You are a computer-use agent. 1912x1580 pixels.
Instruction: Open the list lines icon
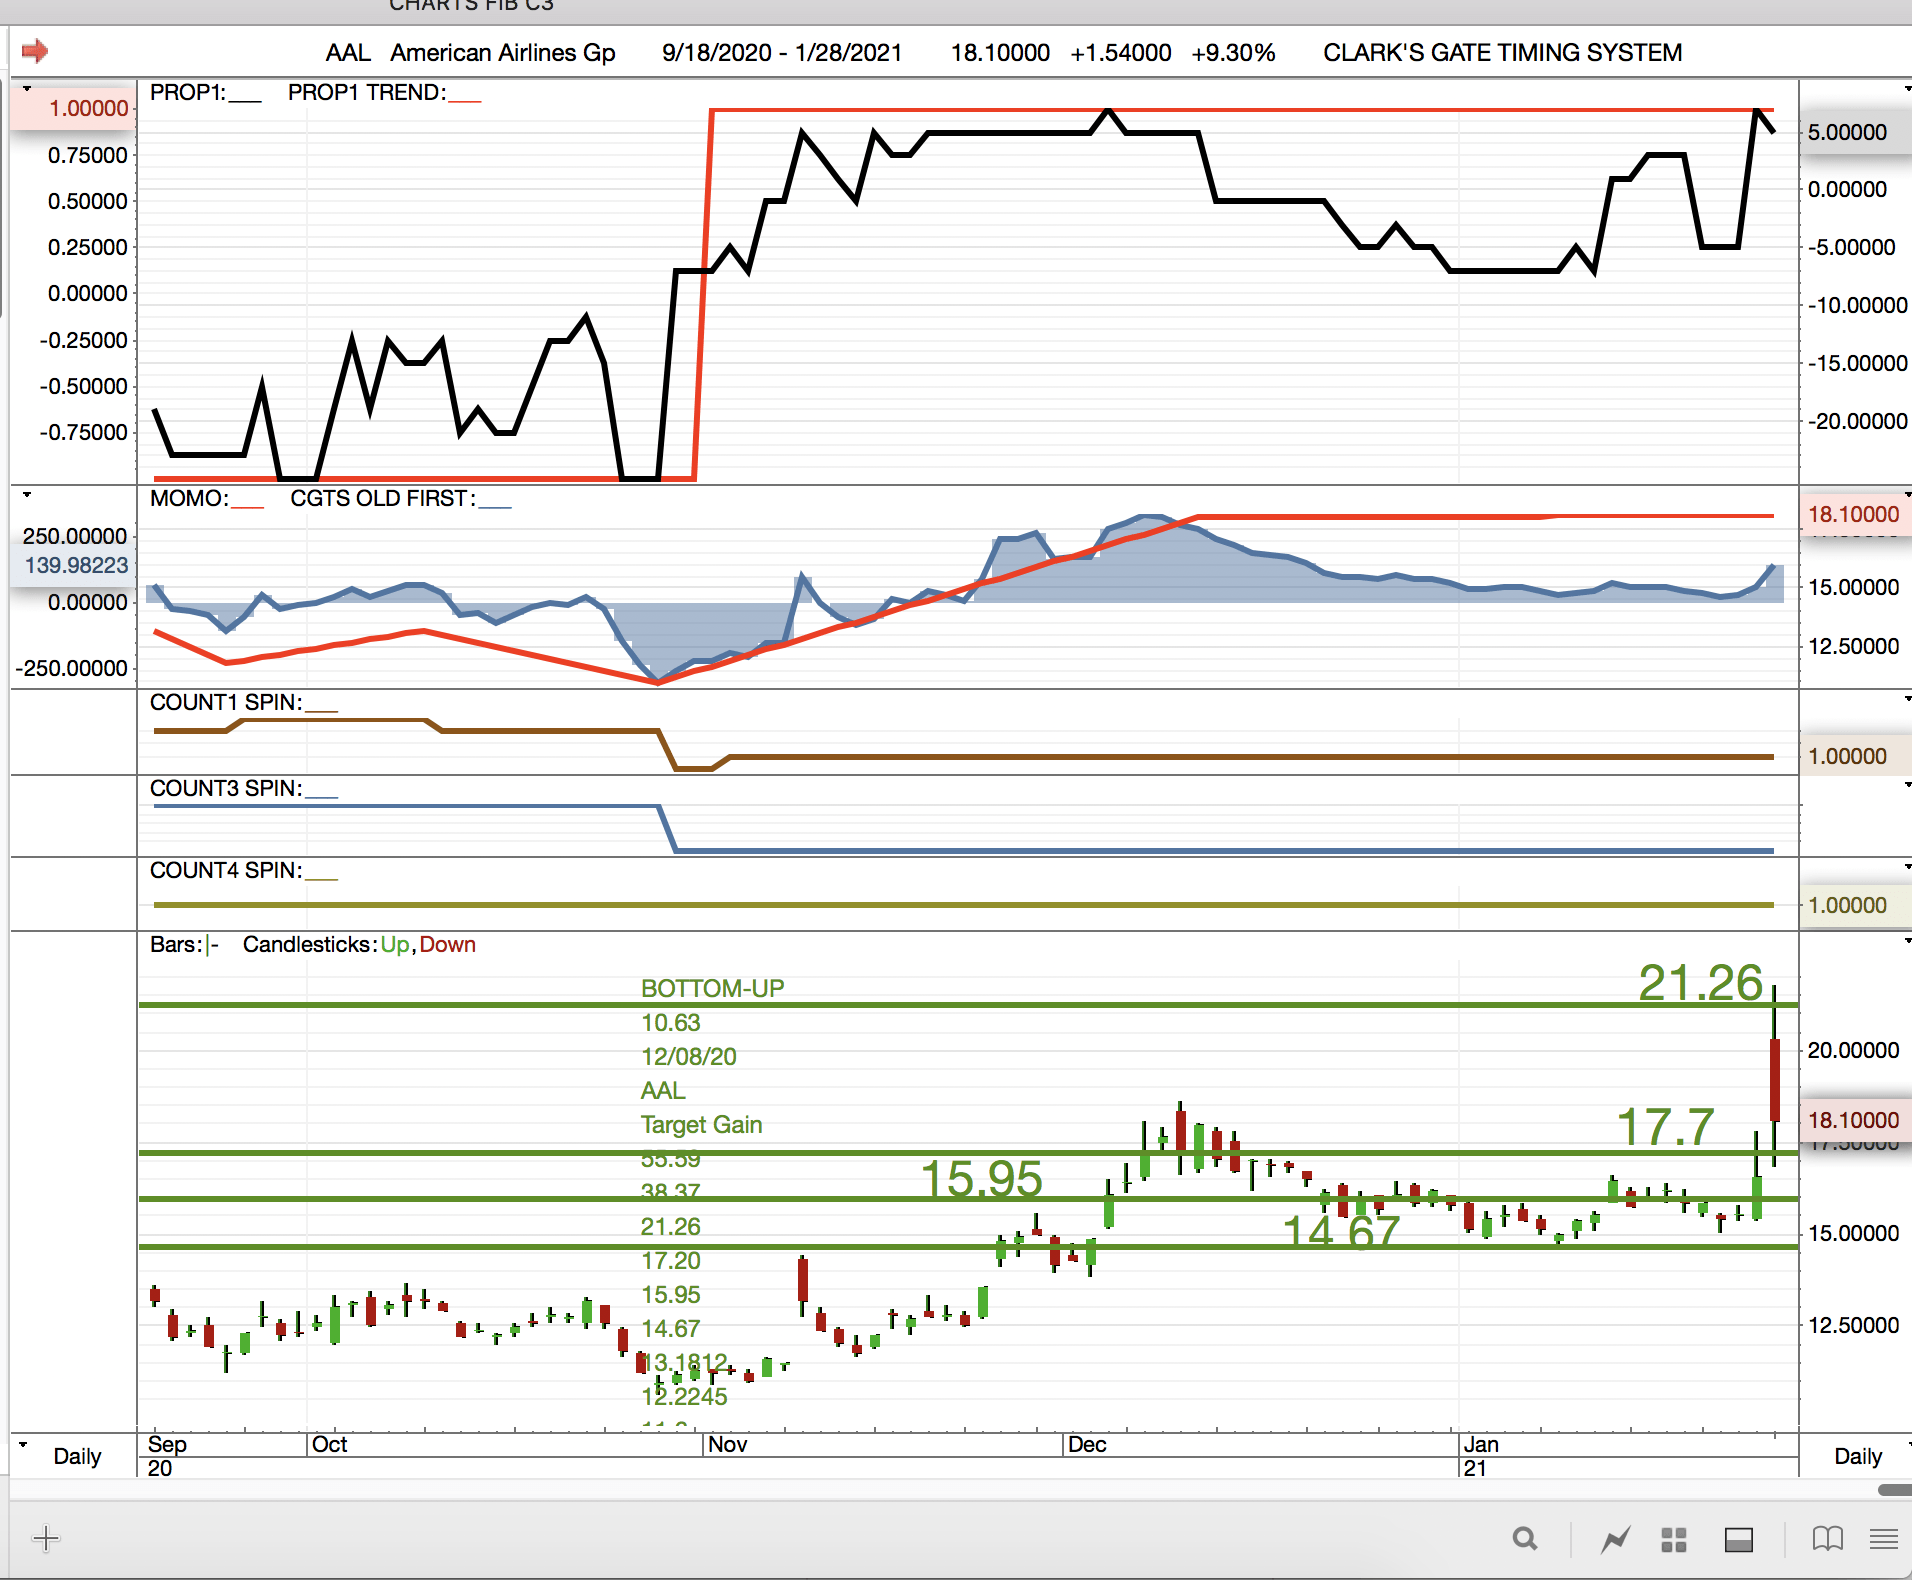click(x=1884, y=1539)
